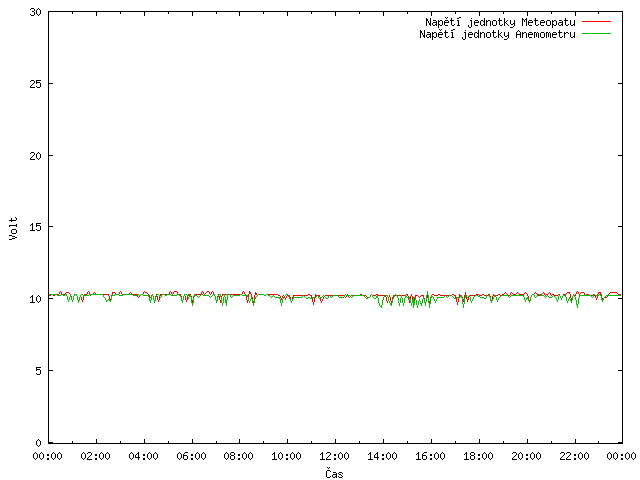Click the legend label "Napětí jednotky Meteopatu"

[x=500, y=22]
